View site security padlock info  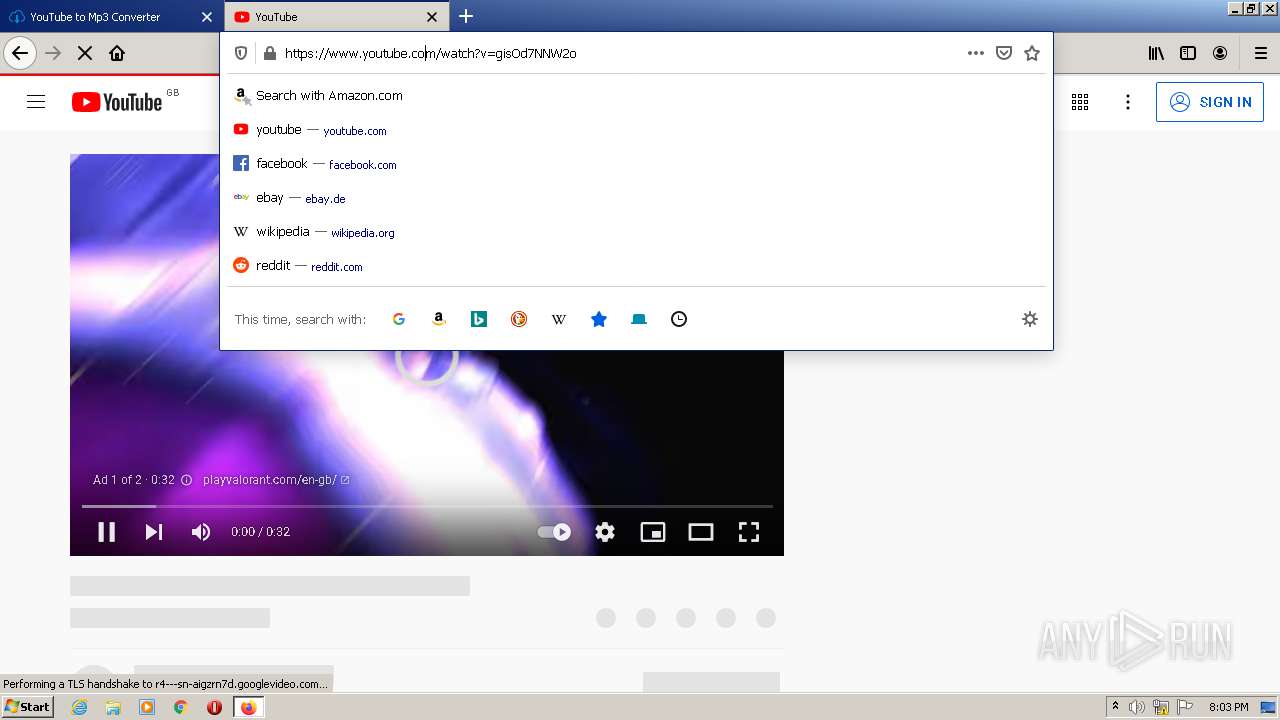coord(269,53)
